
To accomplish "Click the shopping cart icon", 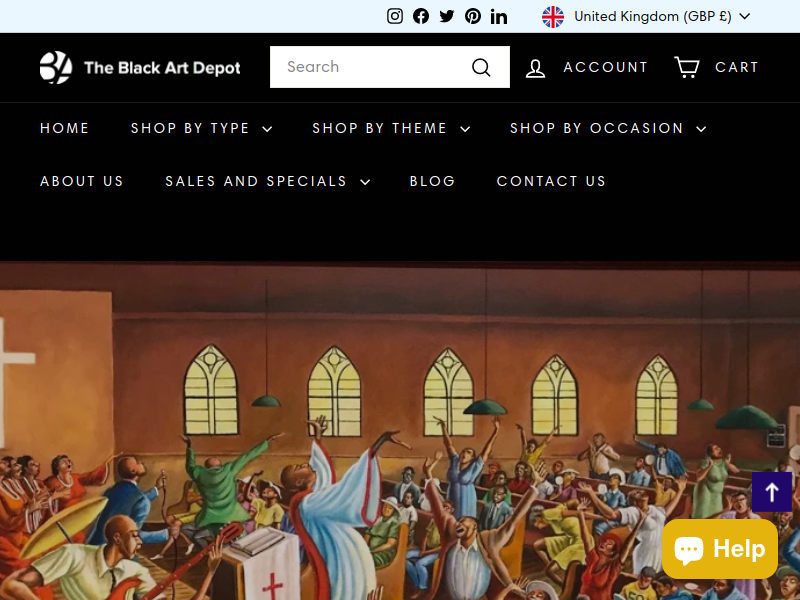I will (687, 67).
